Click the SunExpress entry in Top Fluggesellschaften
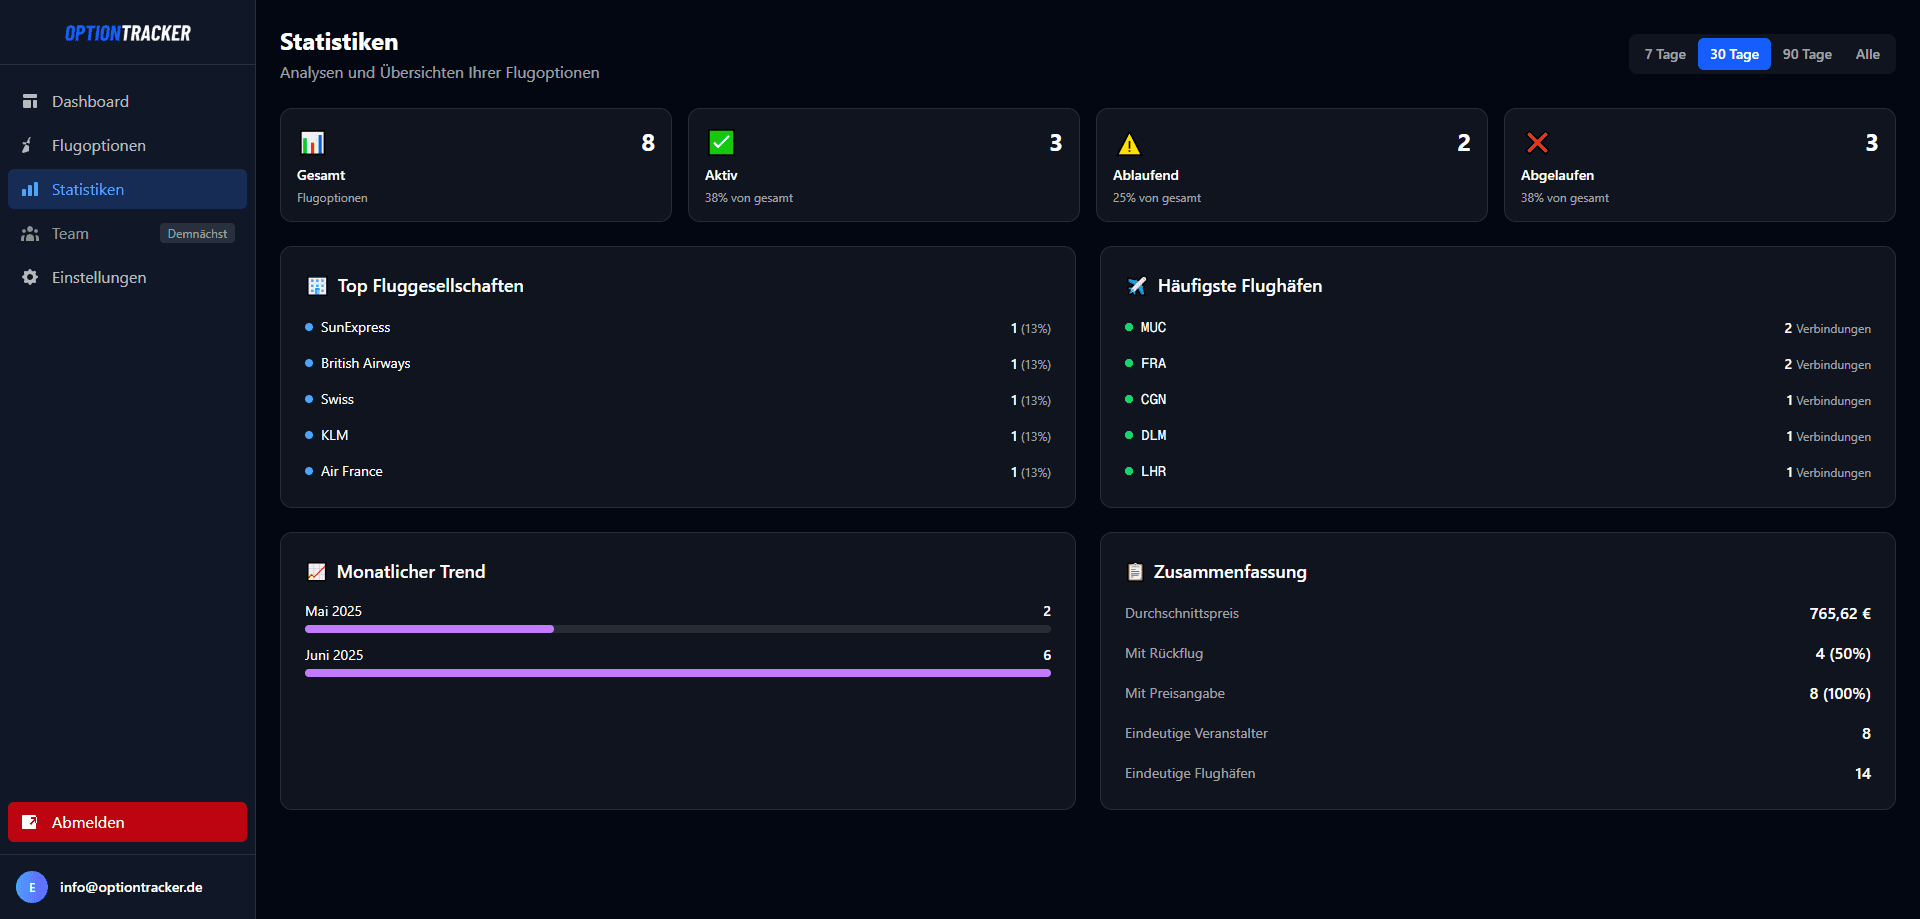 tap(355, 327)
